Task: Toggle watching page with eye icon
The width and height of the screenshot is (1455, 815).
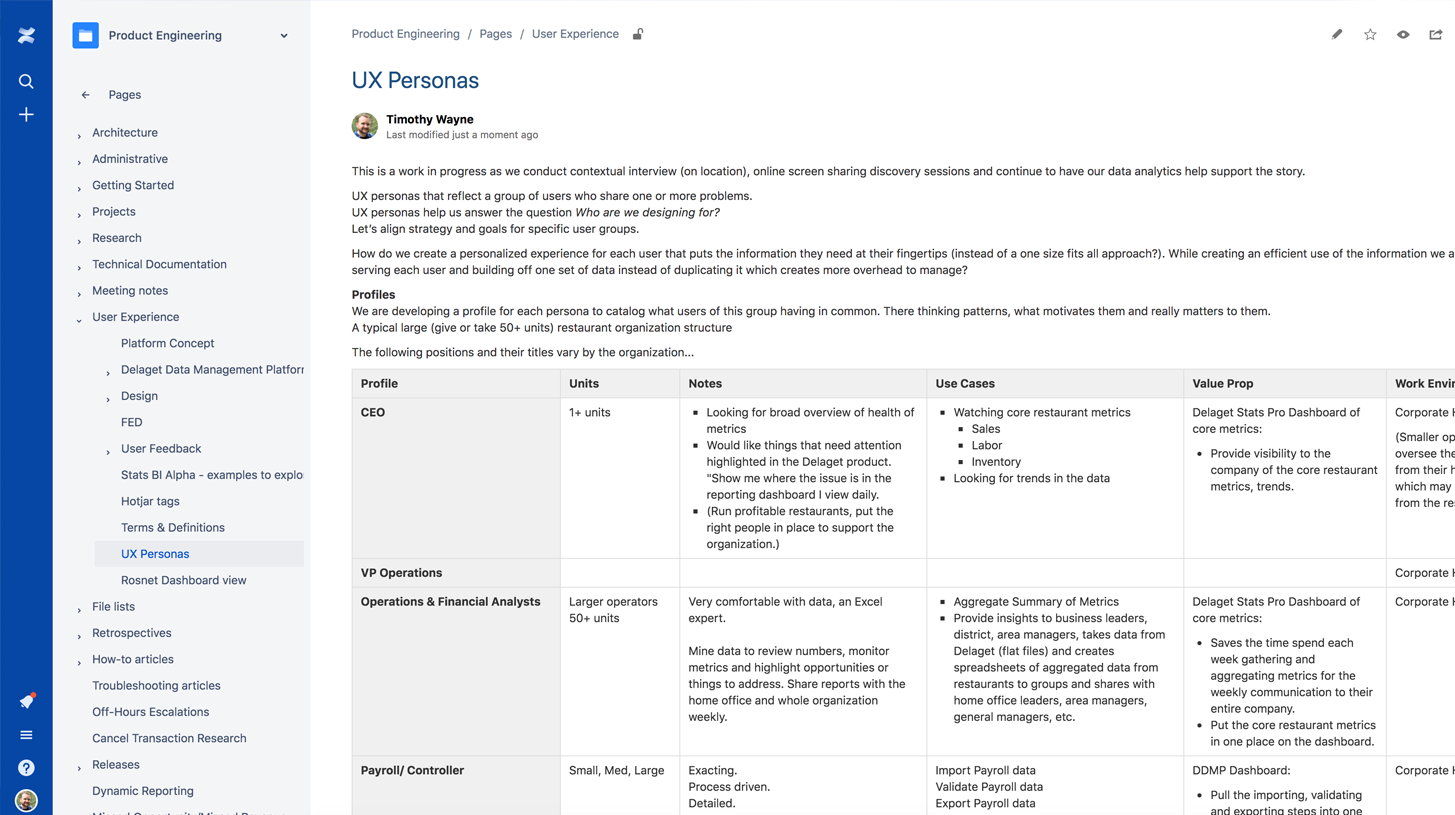Action: coord(1403,34)
